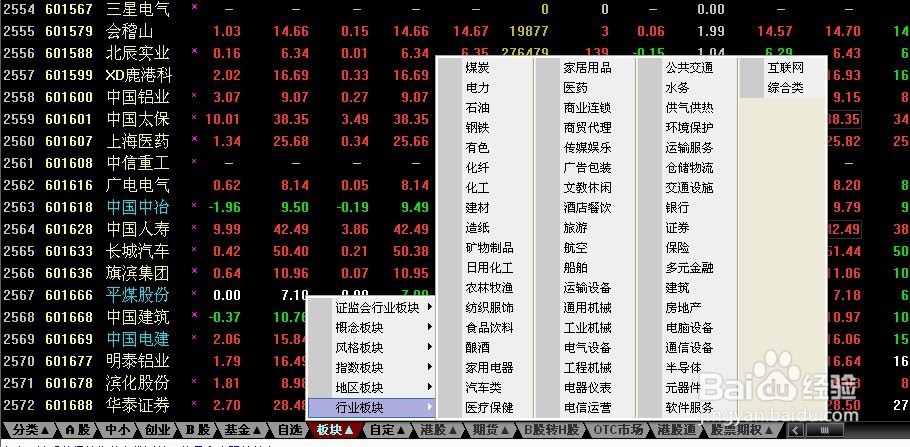This screenshot has height=447, width=910.
Task: Choose 家居用品 industry sector
Action: click(x=585, y=67)
